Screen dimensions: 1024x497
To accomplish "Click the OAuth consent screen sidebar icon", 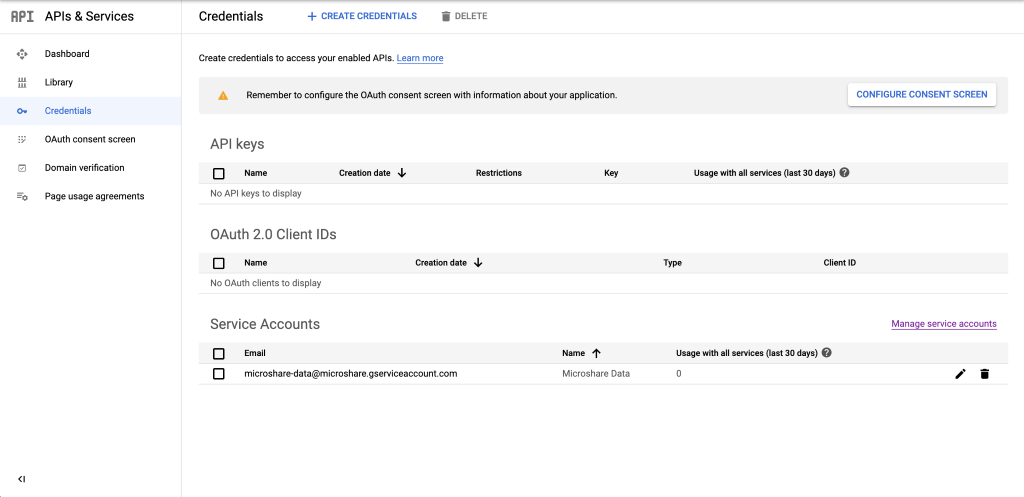I will 22,139.
